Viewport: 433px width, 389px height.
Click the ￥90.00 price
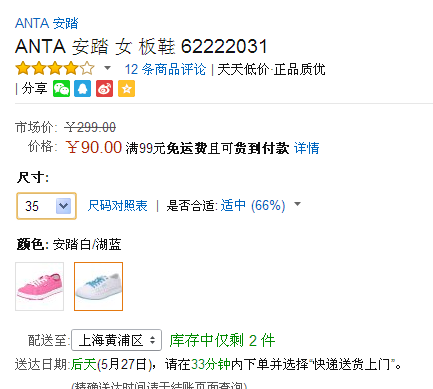pos(94,147)
